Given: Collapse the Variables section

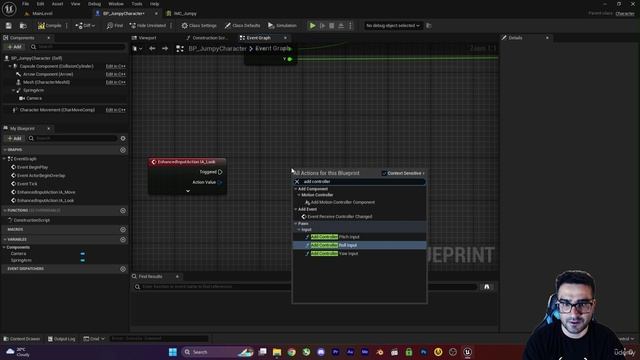Looking at the screenshot, I should coord(5,240).
